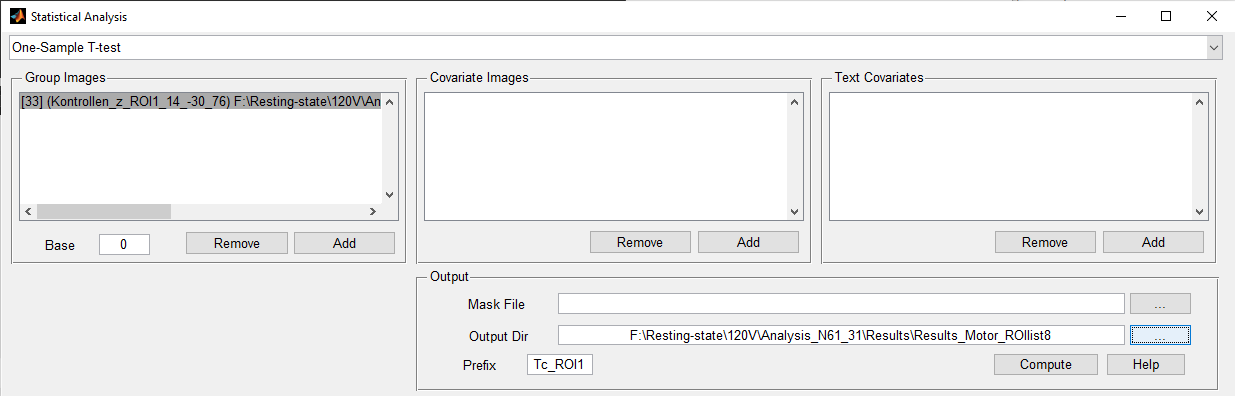This screenshot has height=396, width=1235.
Task: Click Covariate Images list scroll up arrow
Action: click(795, 101)
